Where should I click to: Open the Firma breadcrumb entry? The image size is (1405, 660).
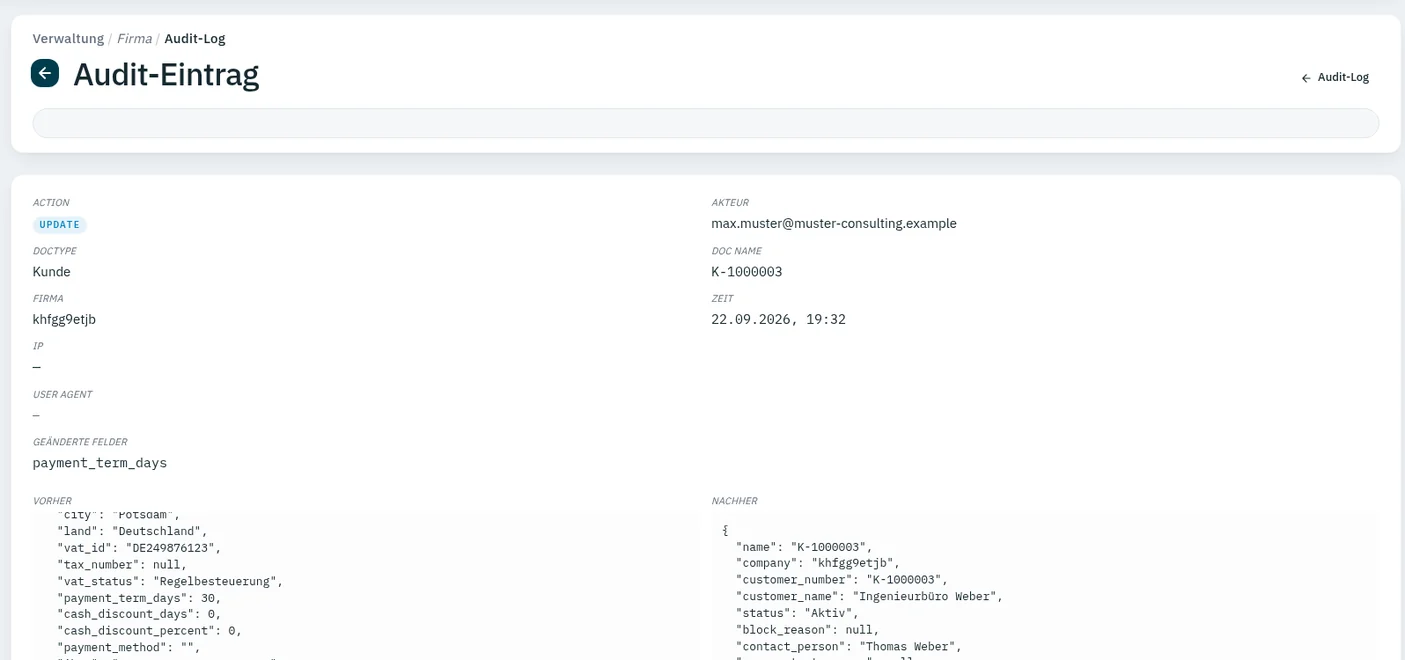coord(134,39)
